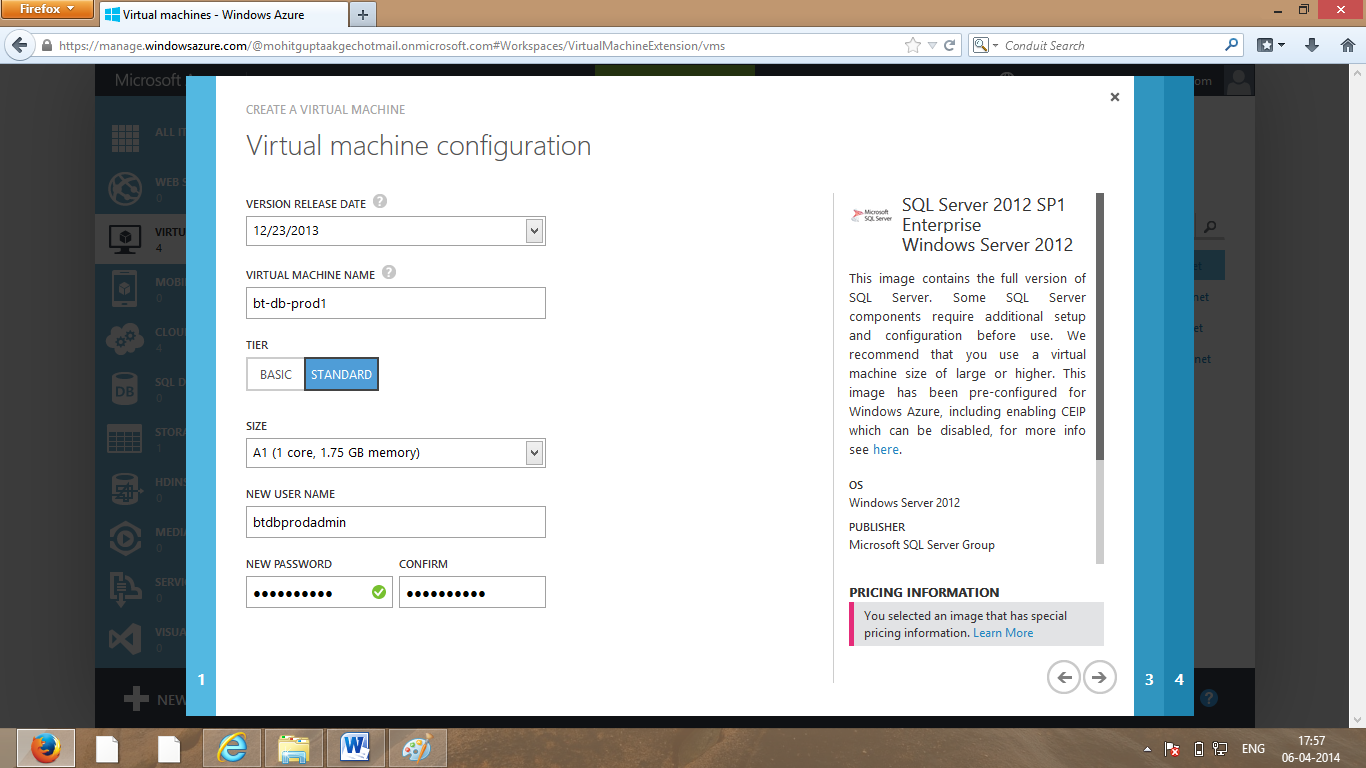
Task: Open Microsoft Word from the taskbar
Action: pos(355,749)
